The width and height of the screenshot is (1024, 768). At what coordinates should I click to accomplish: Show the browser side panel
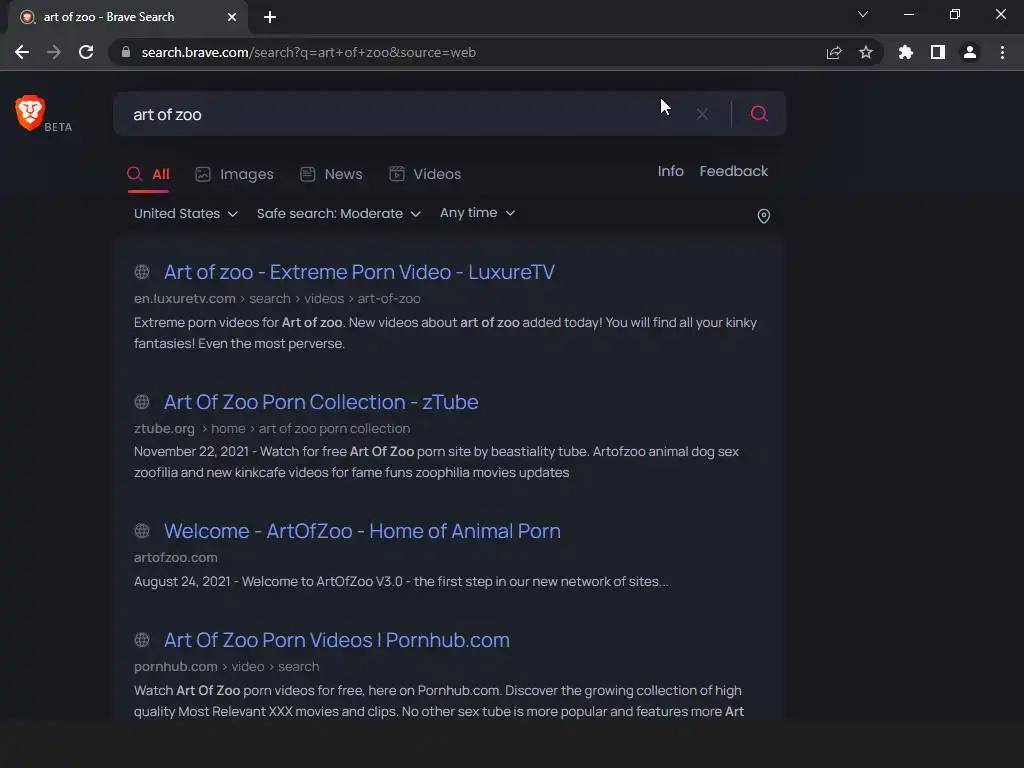938,52
